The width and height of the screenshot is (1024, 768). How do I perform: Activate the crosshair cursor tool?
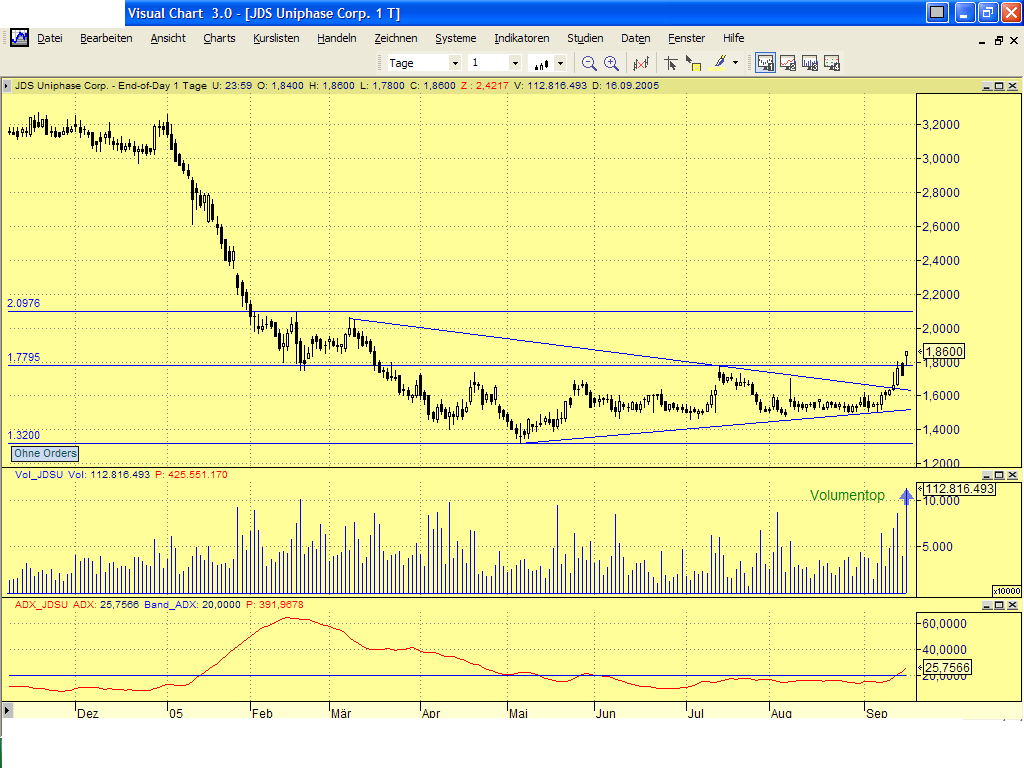(672, 62)
